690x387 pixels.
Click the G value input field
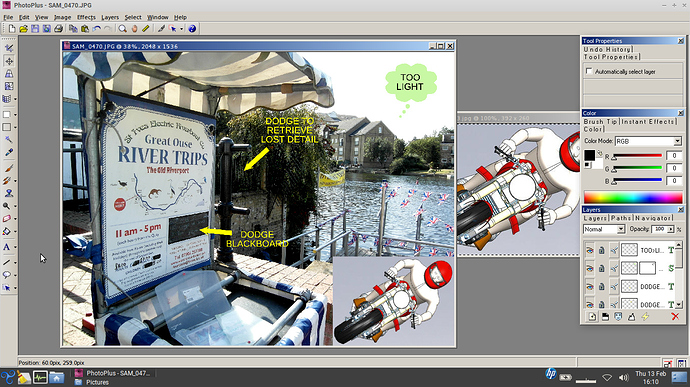(x=674, y=168)
